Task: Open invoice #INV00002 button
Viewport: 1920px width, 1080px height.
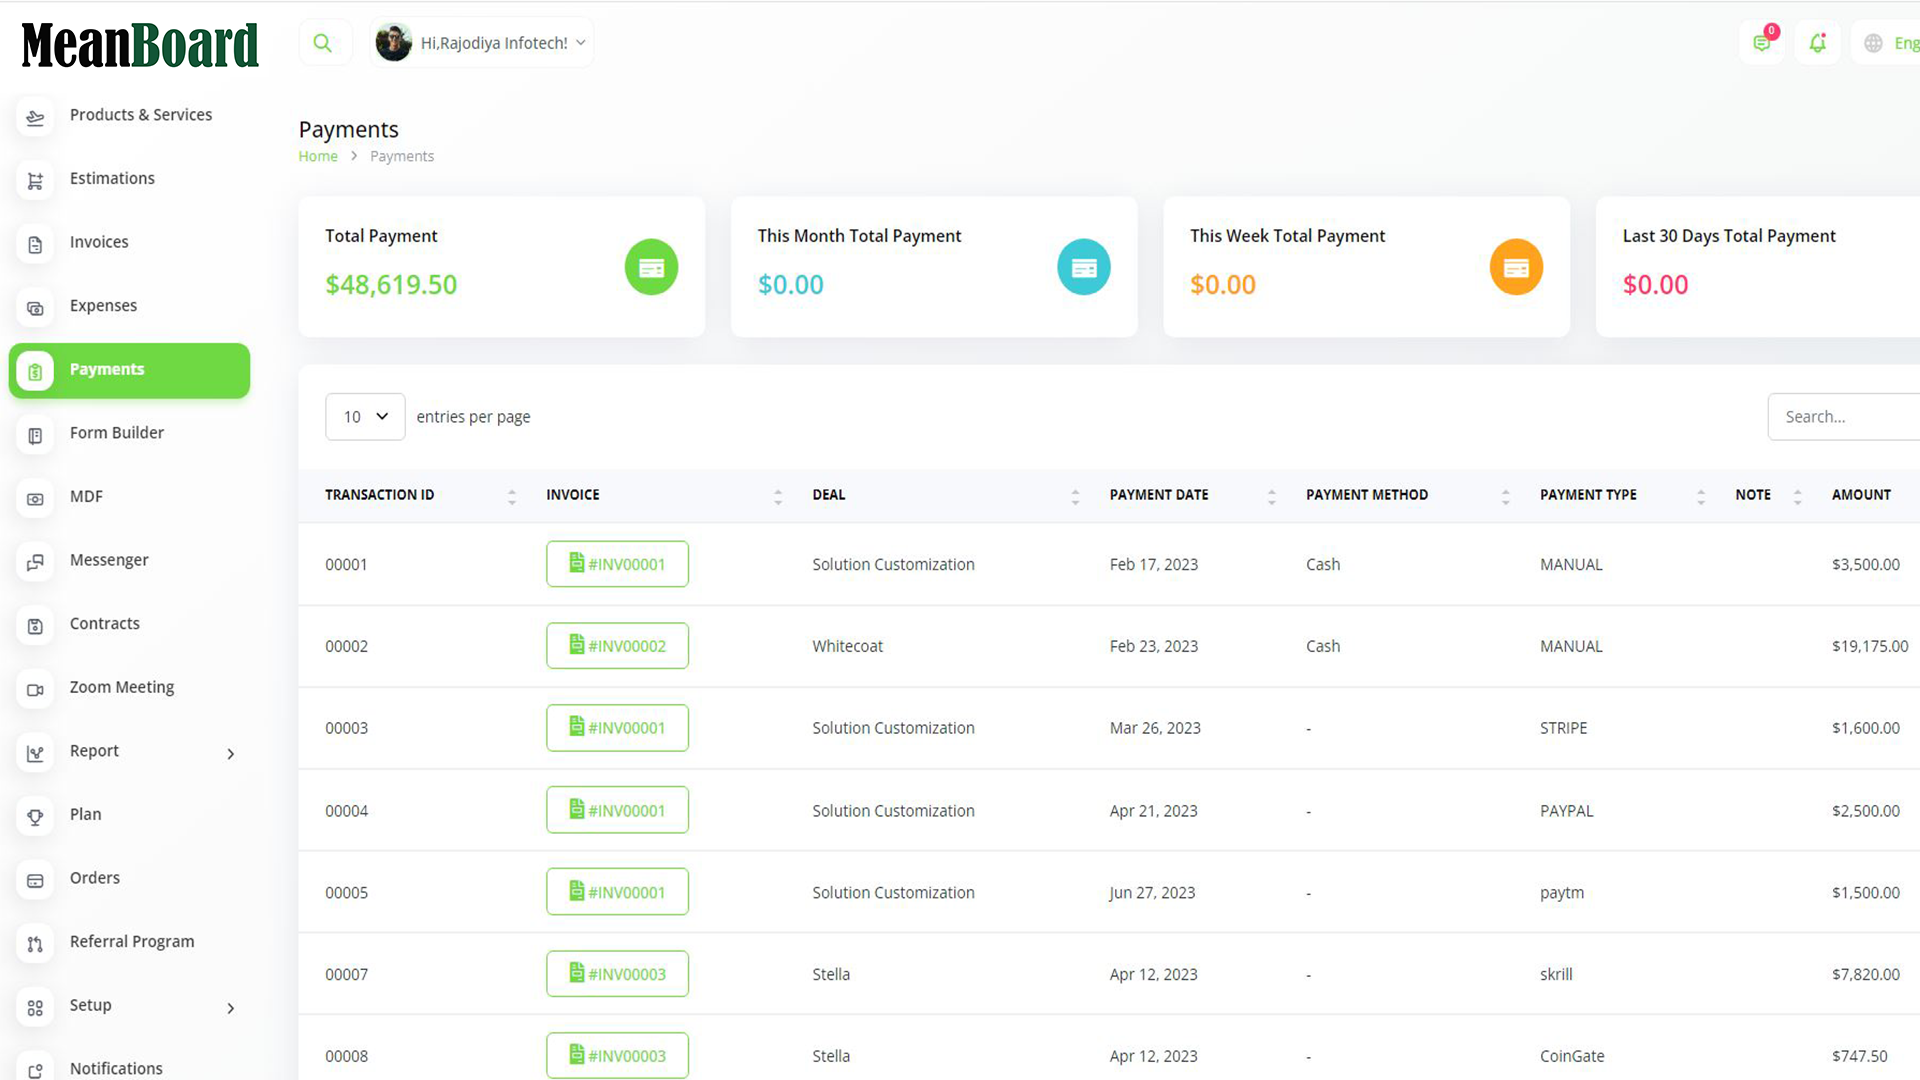Action: 617,646
